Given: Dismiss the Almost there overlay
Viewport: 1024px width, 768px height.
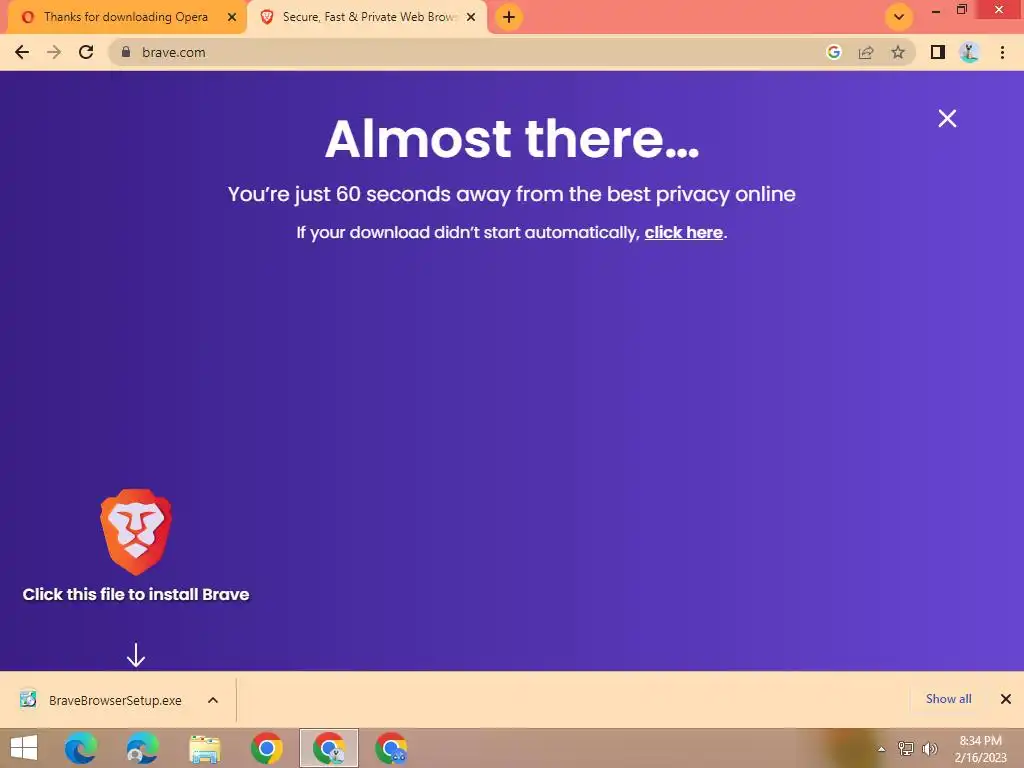Looking at the screenshot, I should [x=947, y=118].
